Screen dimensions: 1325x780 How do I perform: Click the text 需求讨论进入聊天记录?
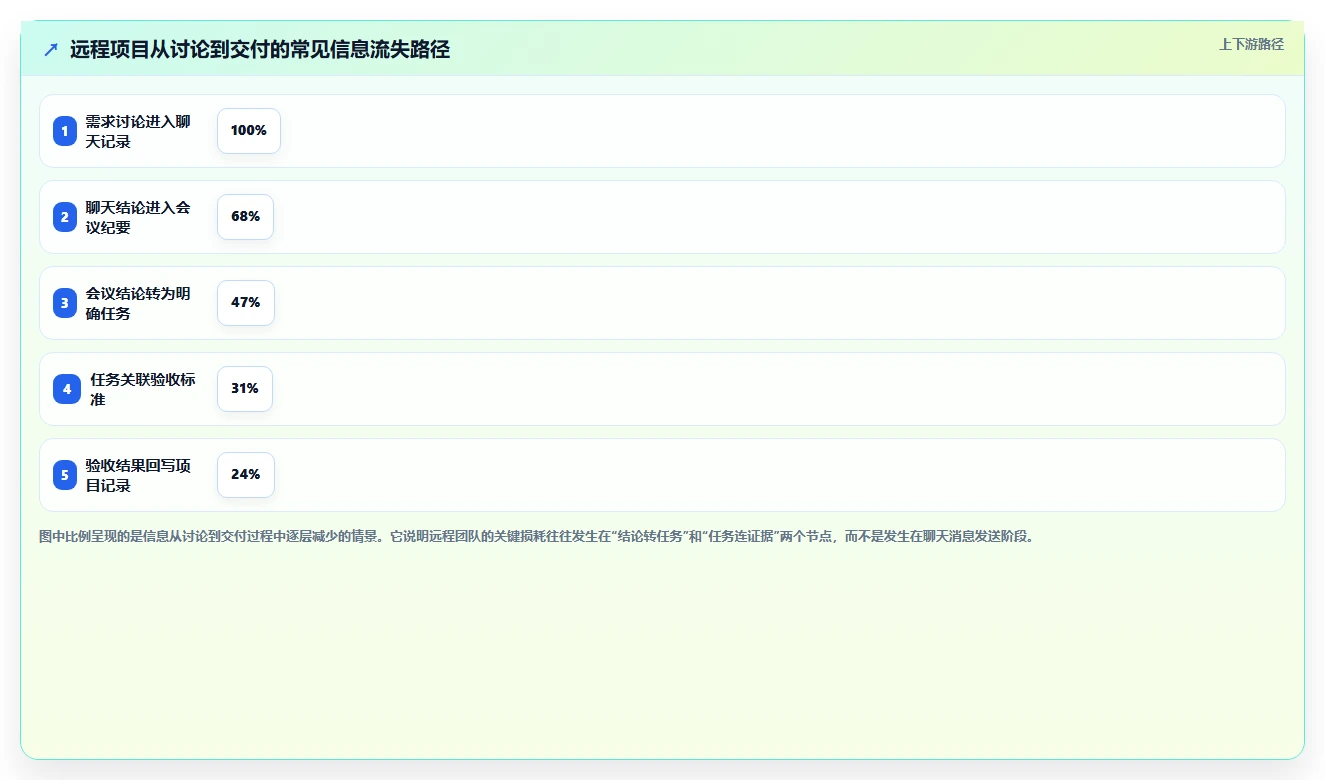coord(138,131)
